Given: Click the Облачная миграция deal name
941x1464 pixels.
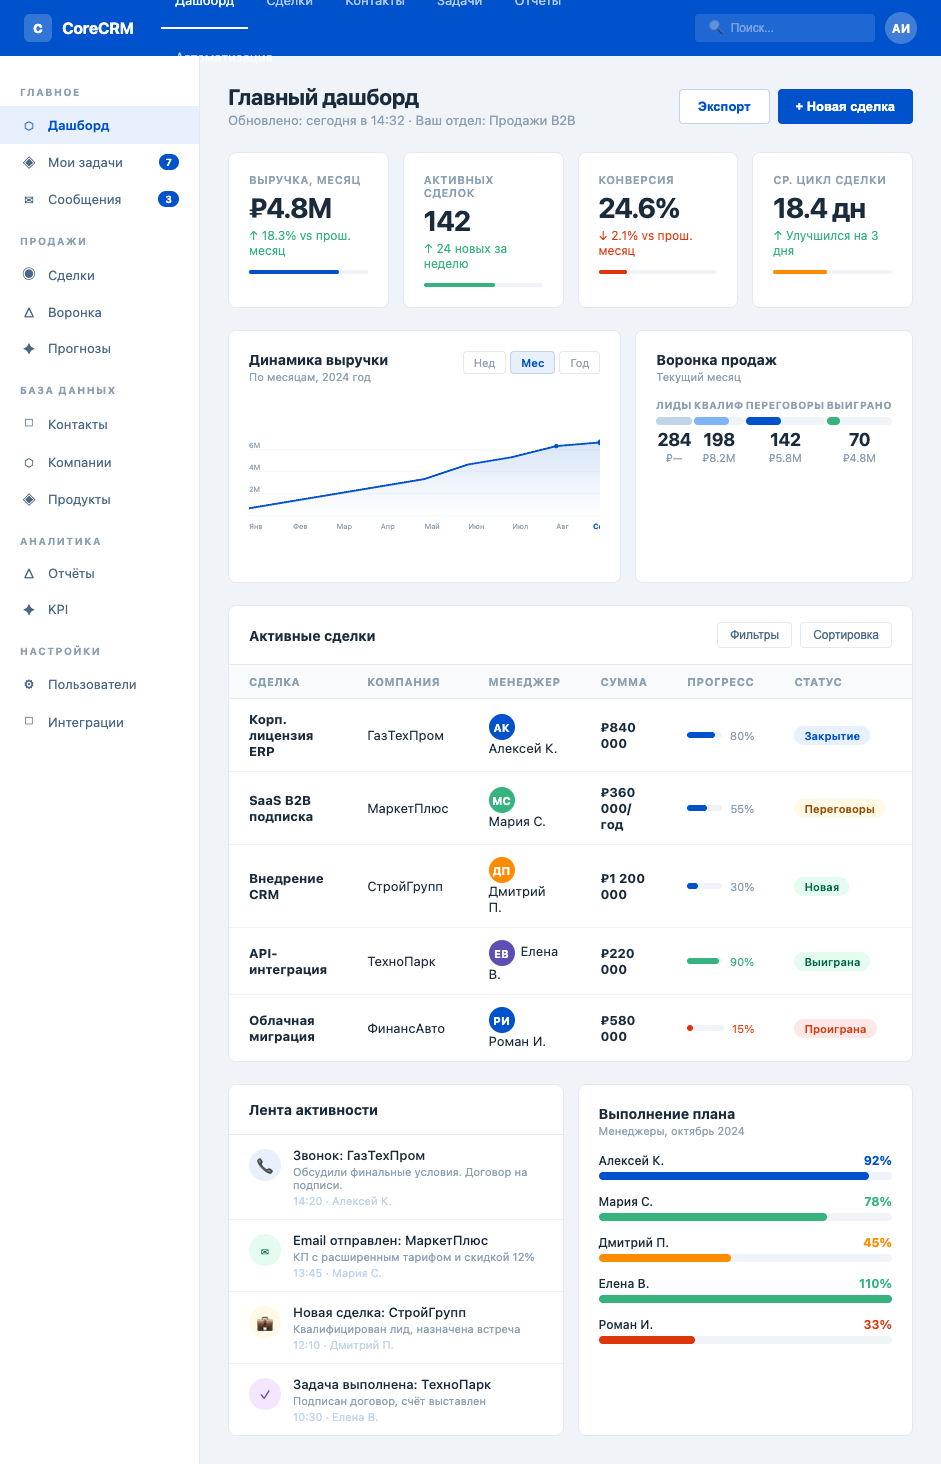Looking at the screenshot, I should tap(282, 1028).
